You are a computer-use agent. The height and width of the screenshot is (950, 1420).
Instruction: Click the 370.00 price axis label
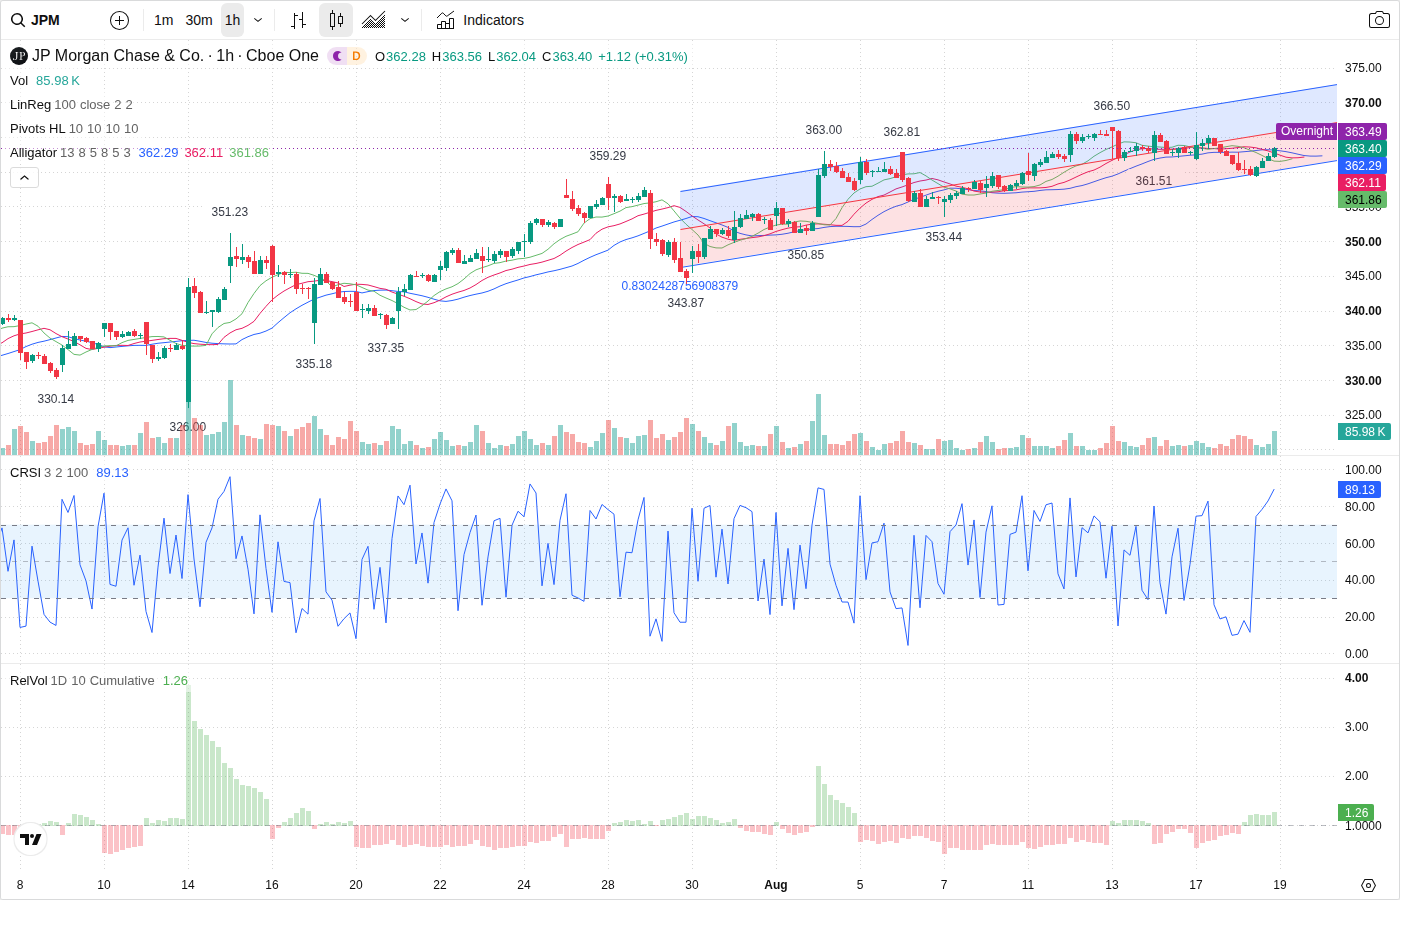point(1363,103)
